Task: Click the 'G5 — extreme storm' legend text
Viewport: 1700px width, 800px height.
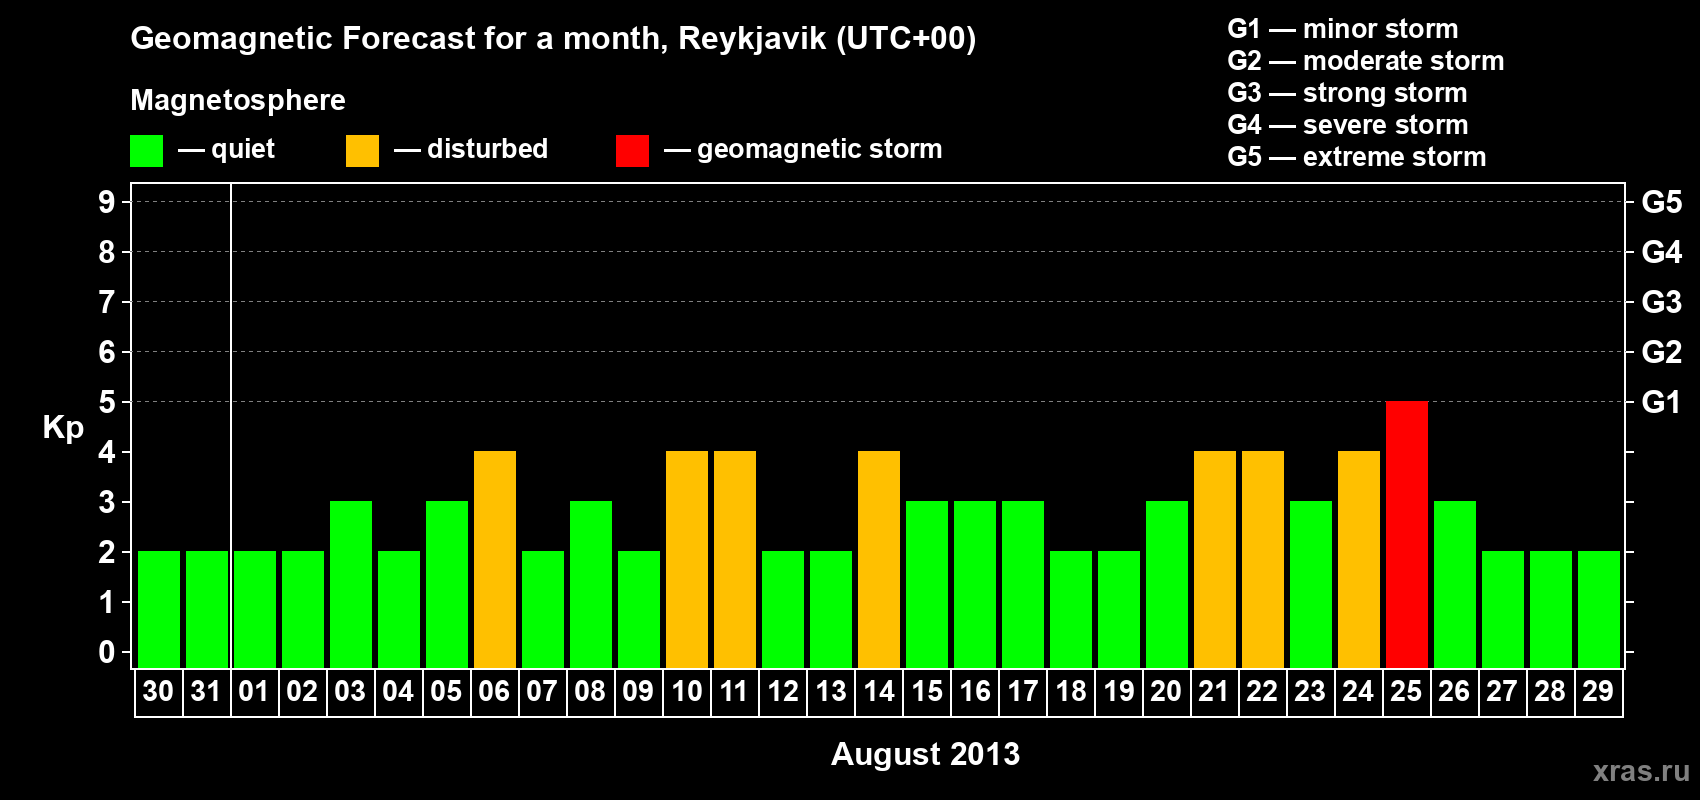Action: tap(1357, 157)
